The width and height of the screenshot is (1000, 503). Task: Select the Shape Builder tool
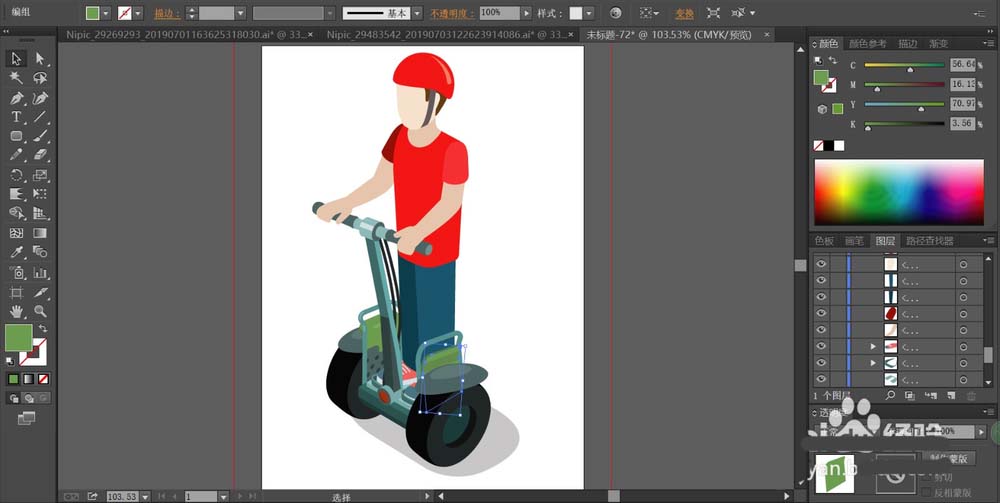coord(16,214)
